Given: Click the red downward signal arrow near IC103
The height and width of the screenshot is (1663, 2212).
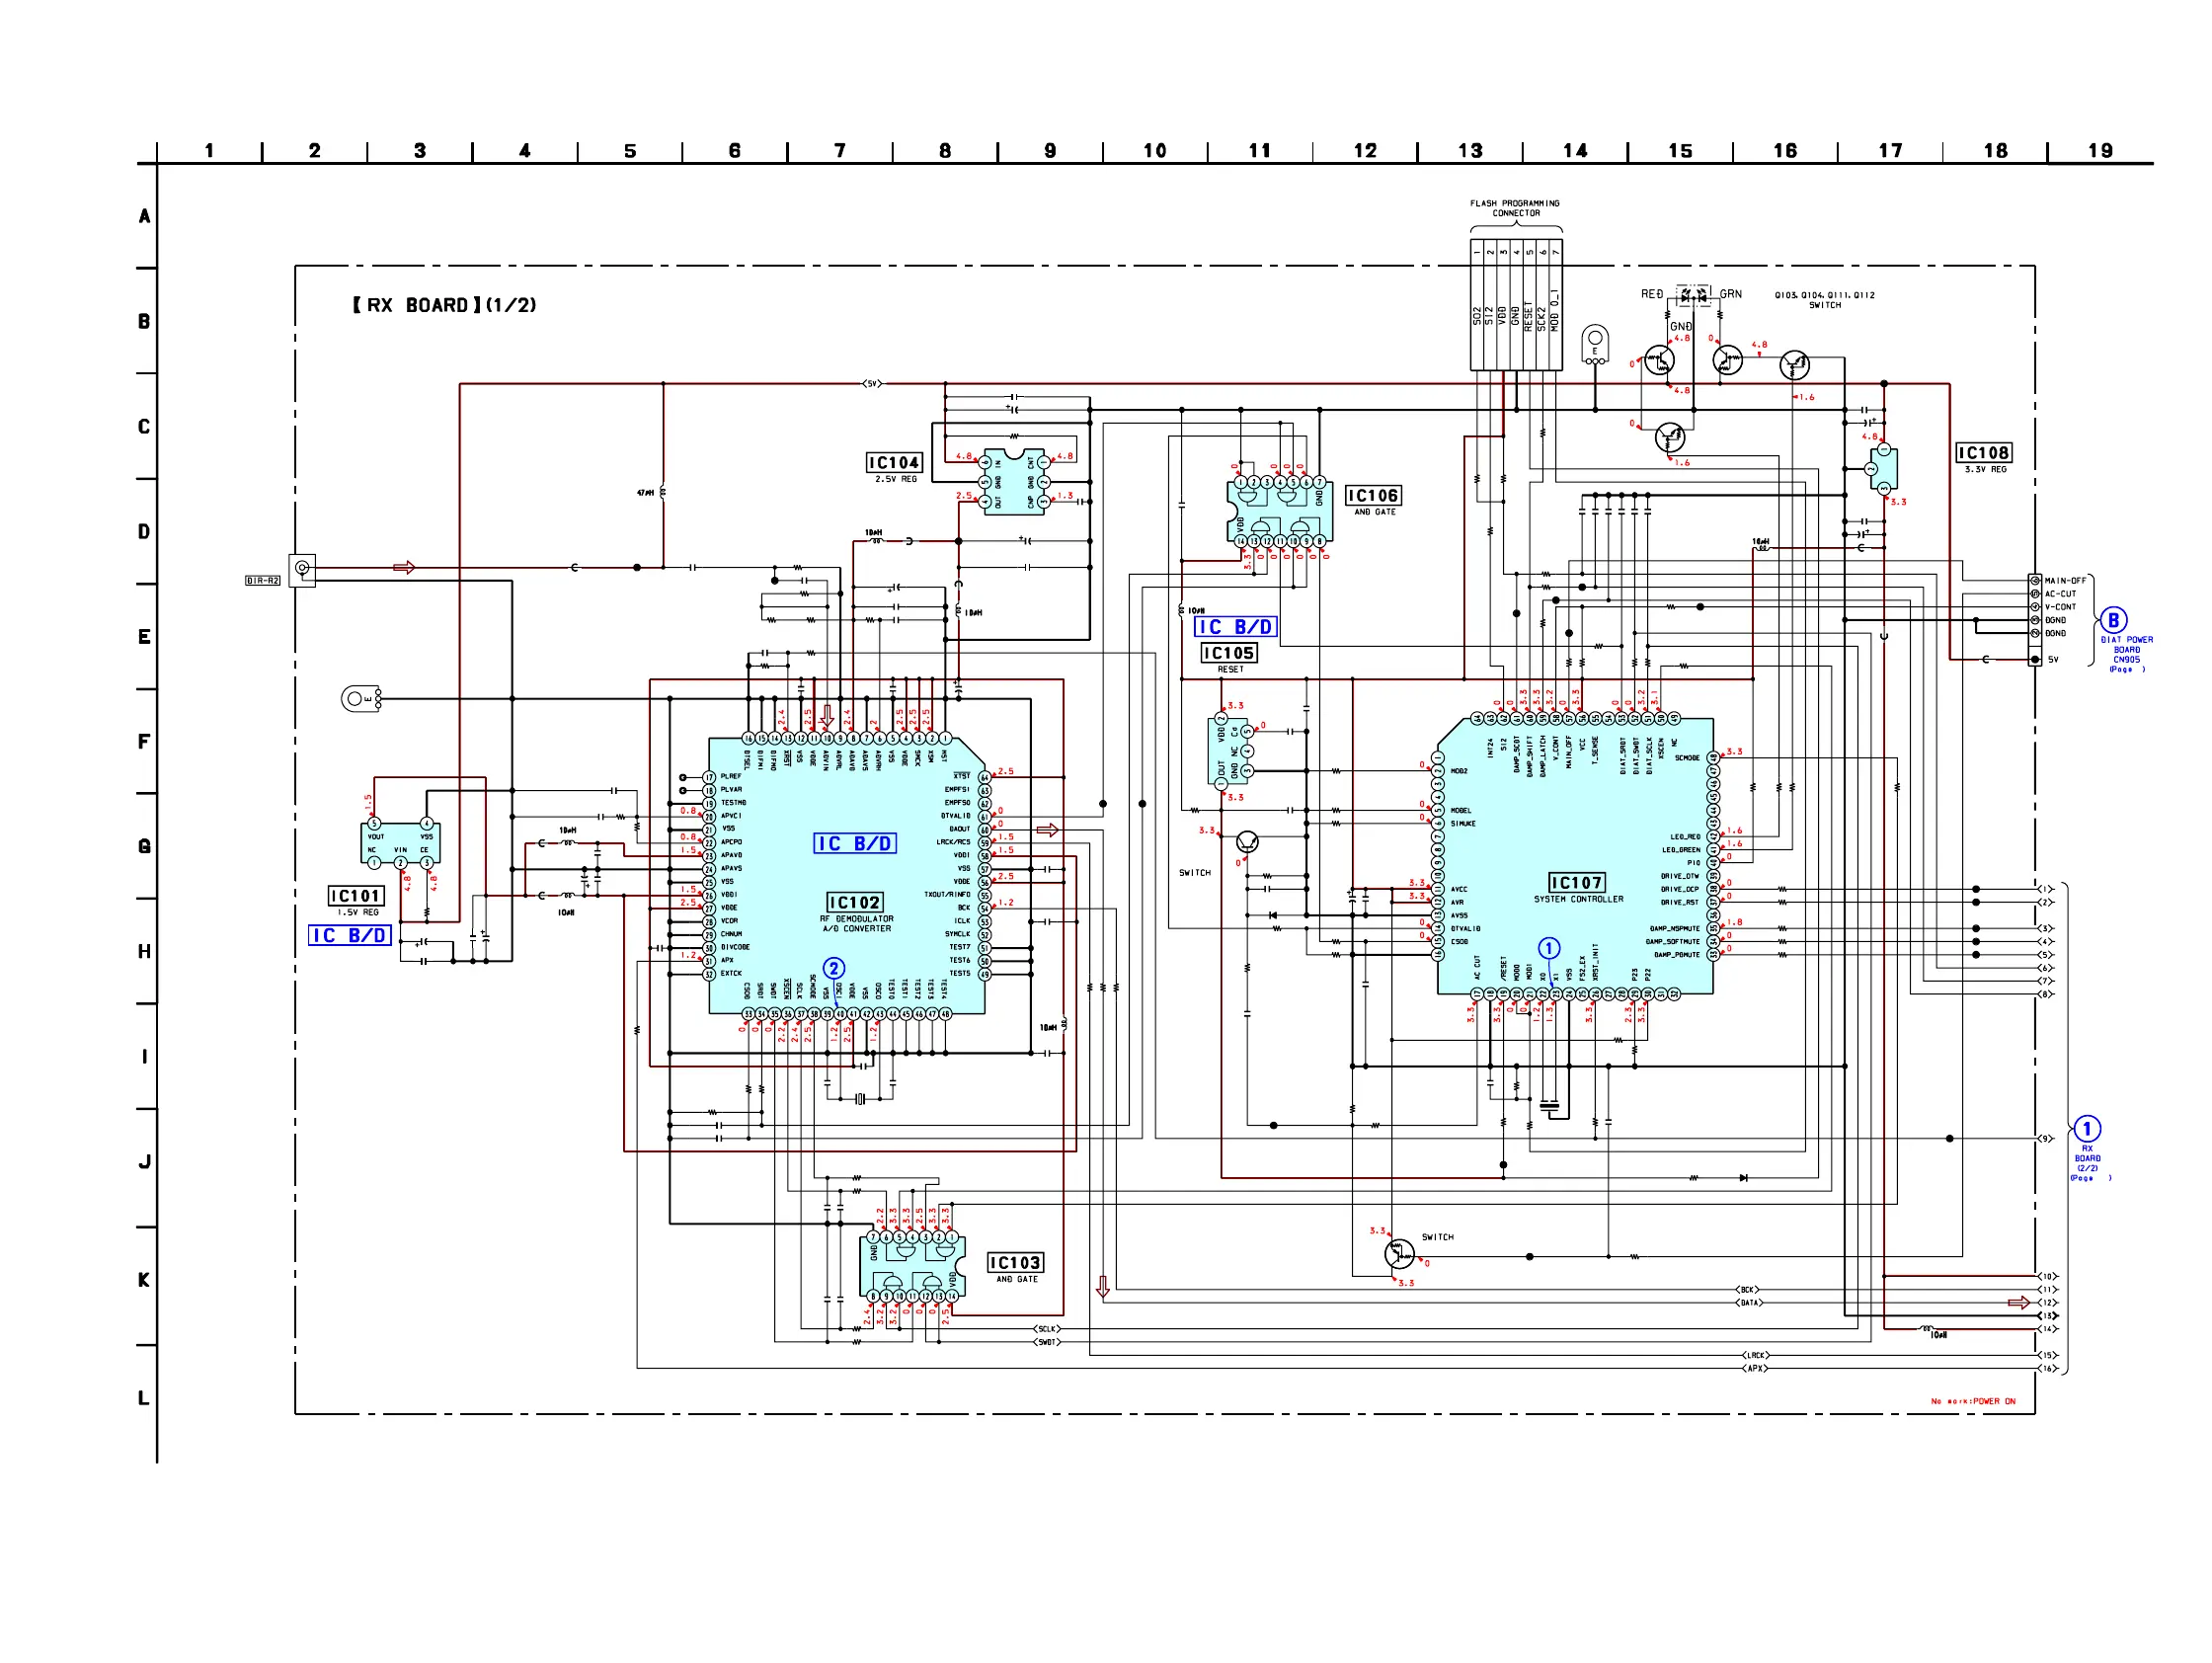Looking at the screenshot, I should [x=1103, y=1287].
